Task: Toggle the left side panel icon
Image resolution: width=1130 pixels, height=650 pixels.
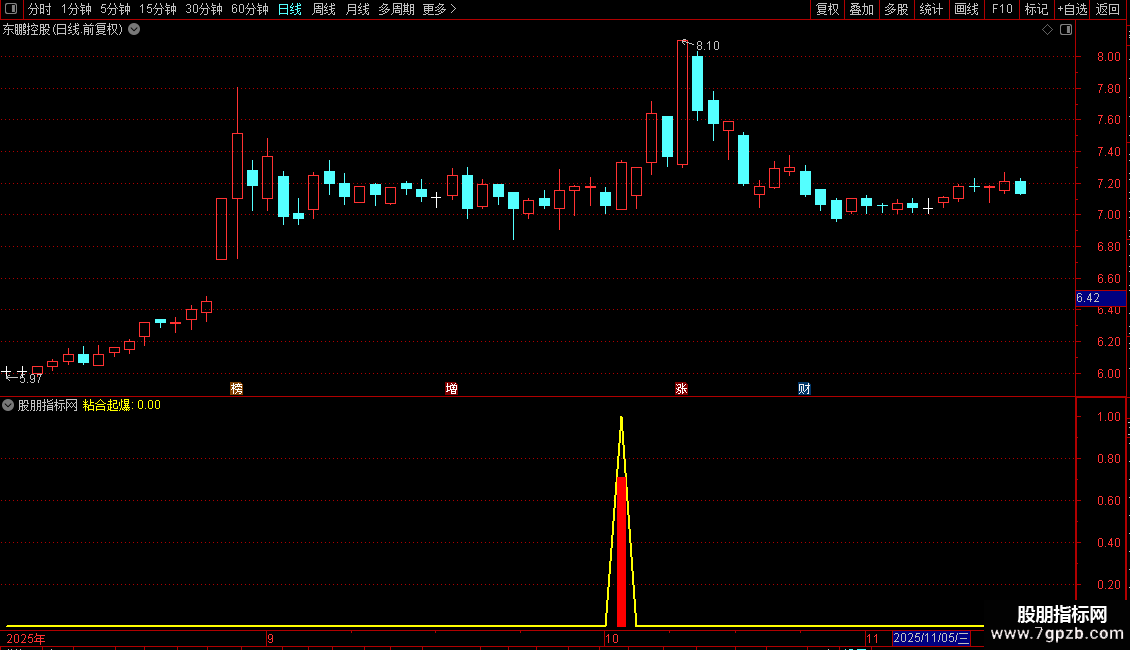Action: 11,9
